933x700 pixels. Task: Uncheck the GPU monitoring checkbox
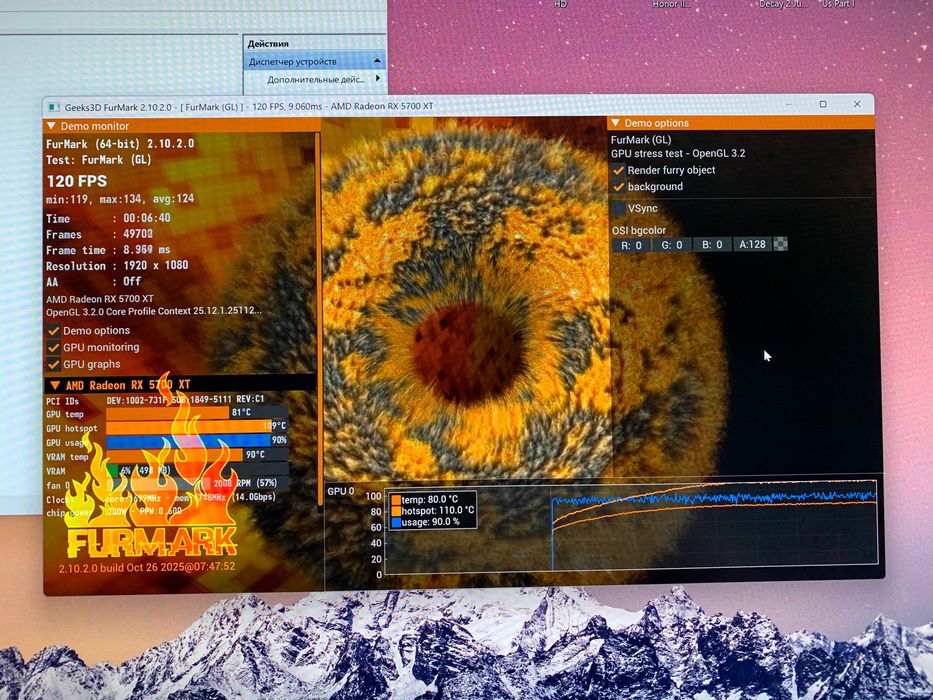point(54,348)
